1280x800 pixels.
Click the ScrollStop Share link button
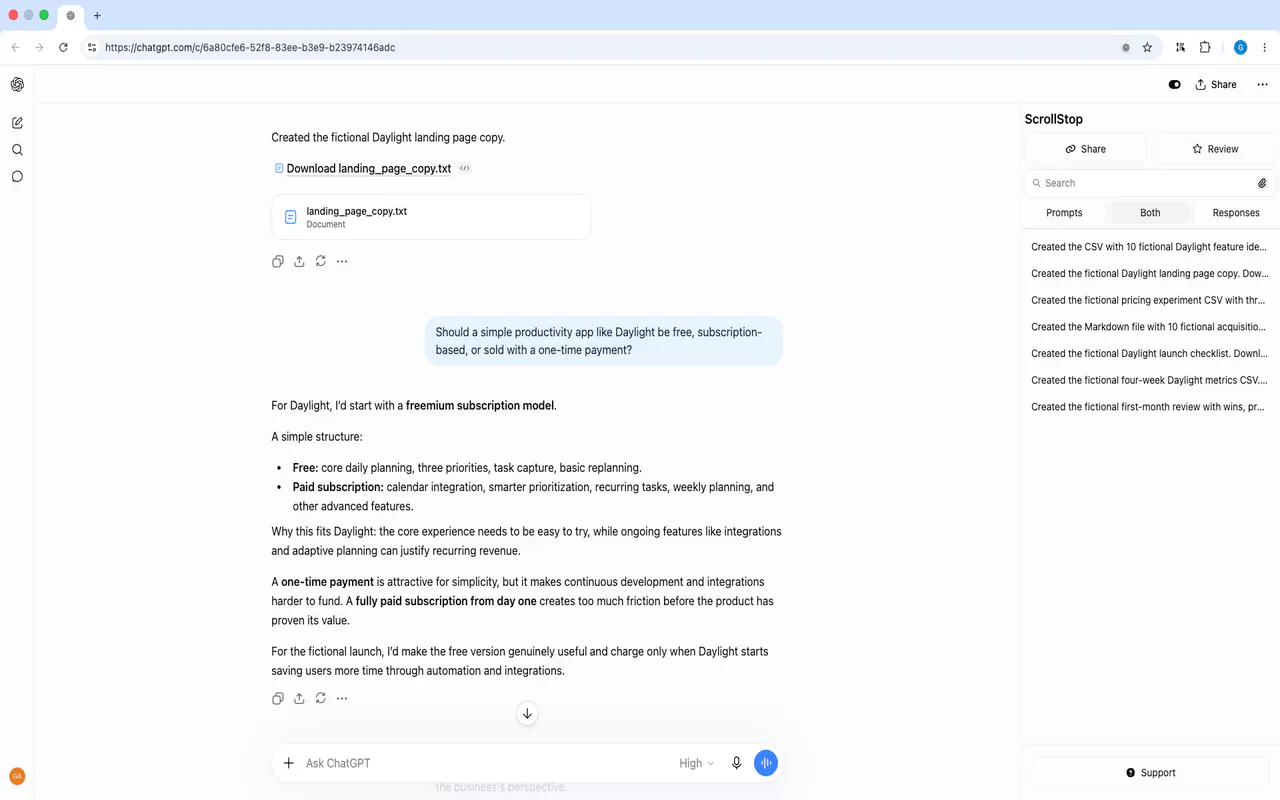tap(1086, 149)
